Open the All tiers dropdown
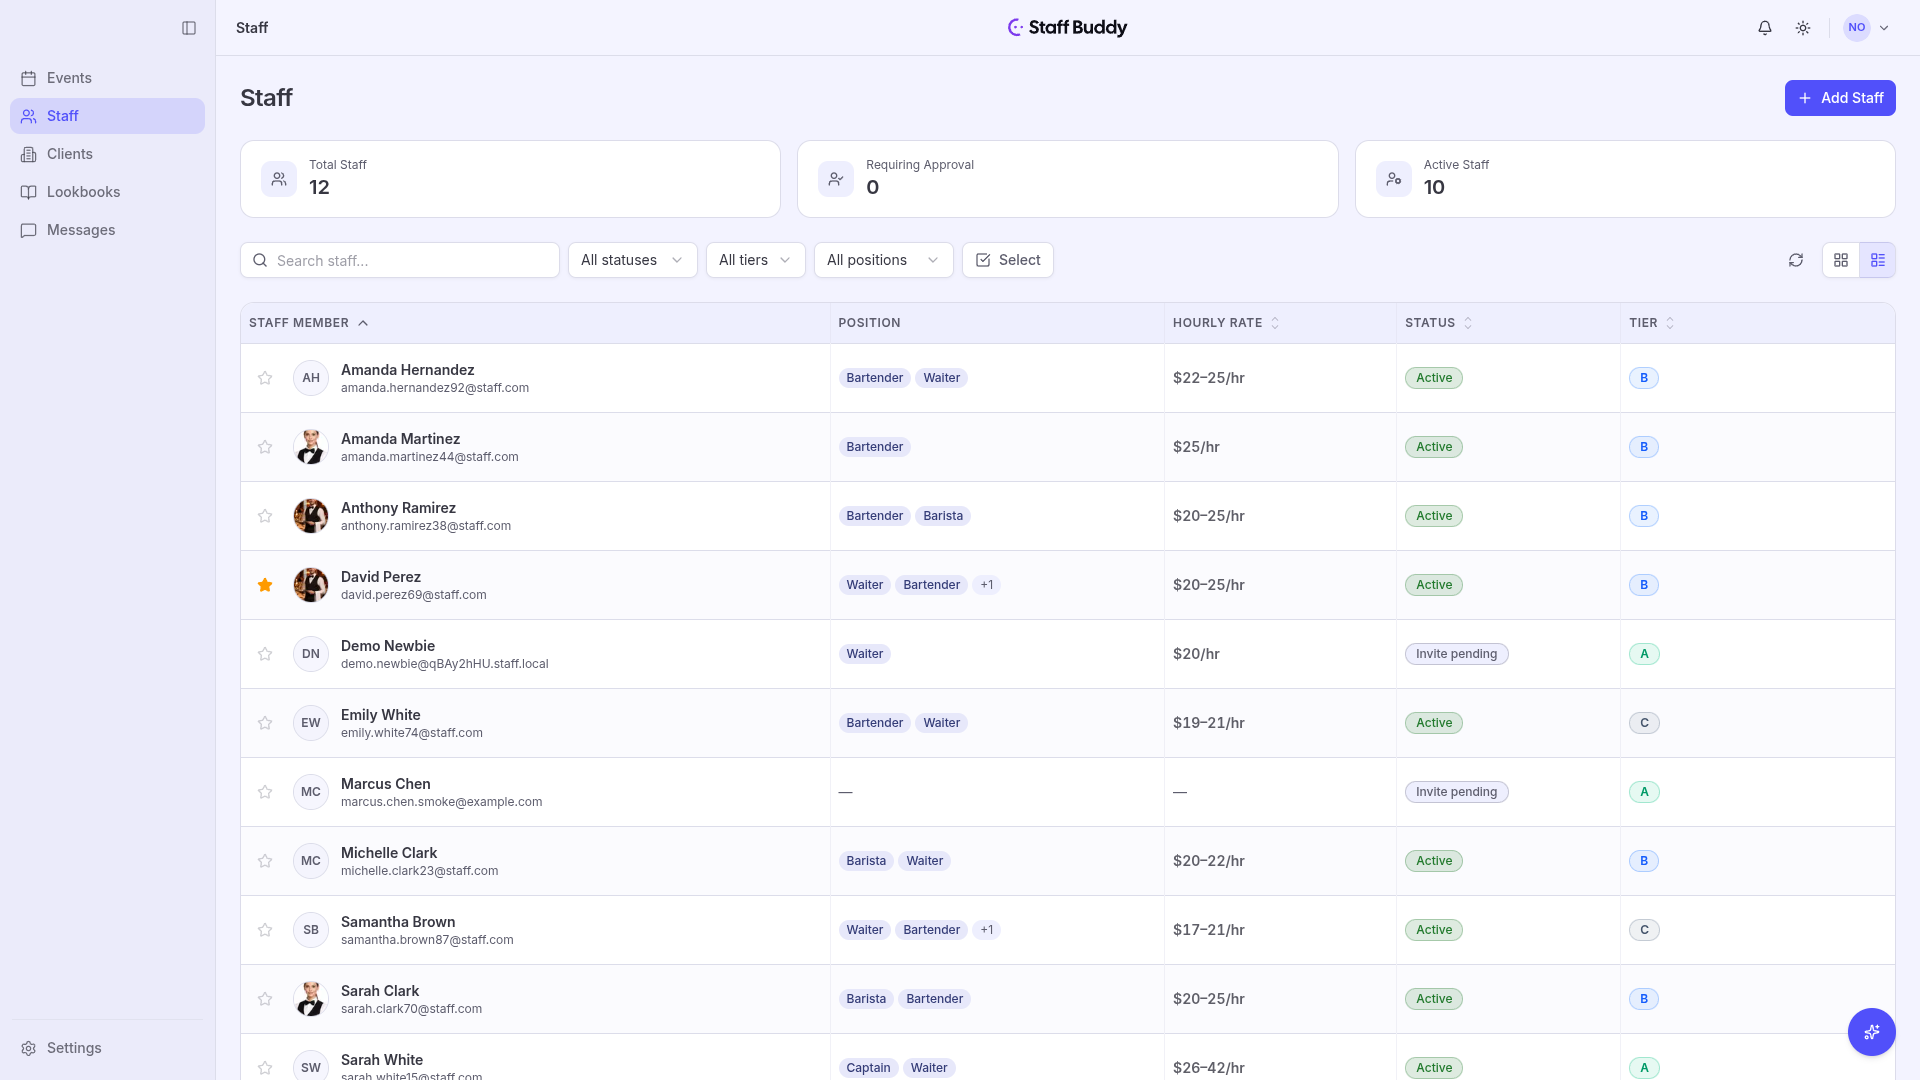This screenshot has height=1080, width=1920. point(756,260)
